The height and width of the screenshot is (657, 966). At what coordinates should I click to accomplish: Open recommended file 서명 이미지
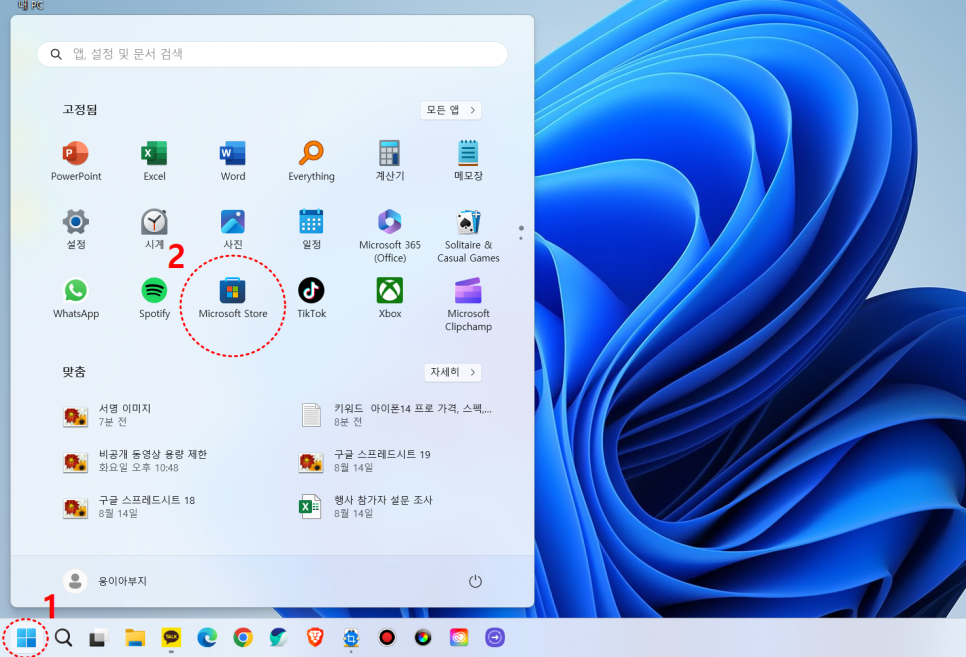[108, 415]
